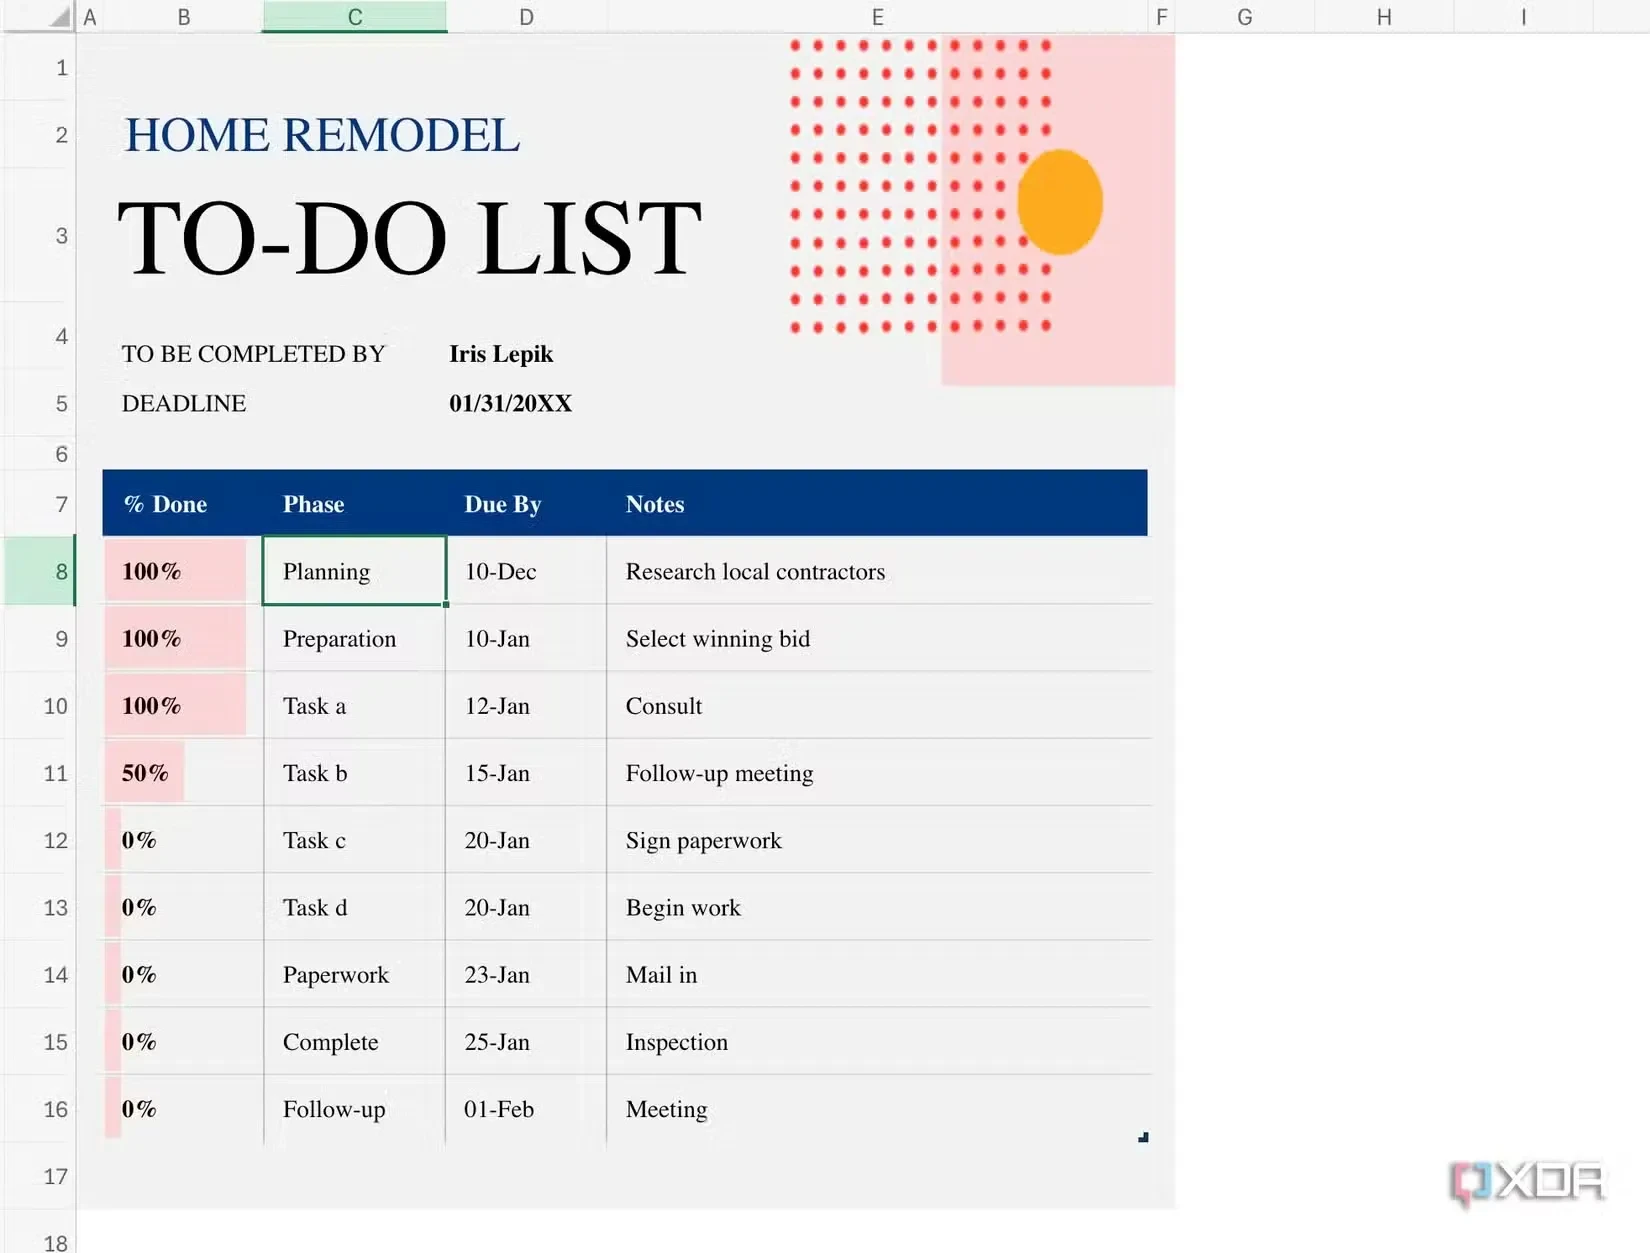
Task: Click the Research local contractors note
Action: pyautogui.click(x=755, y=571)
